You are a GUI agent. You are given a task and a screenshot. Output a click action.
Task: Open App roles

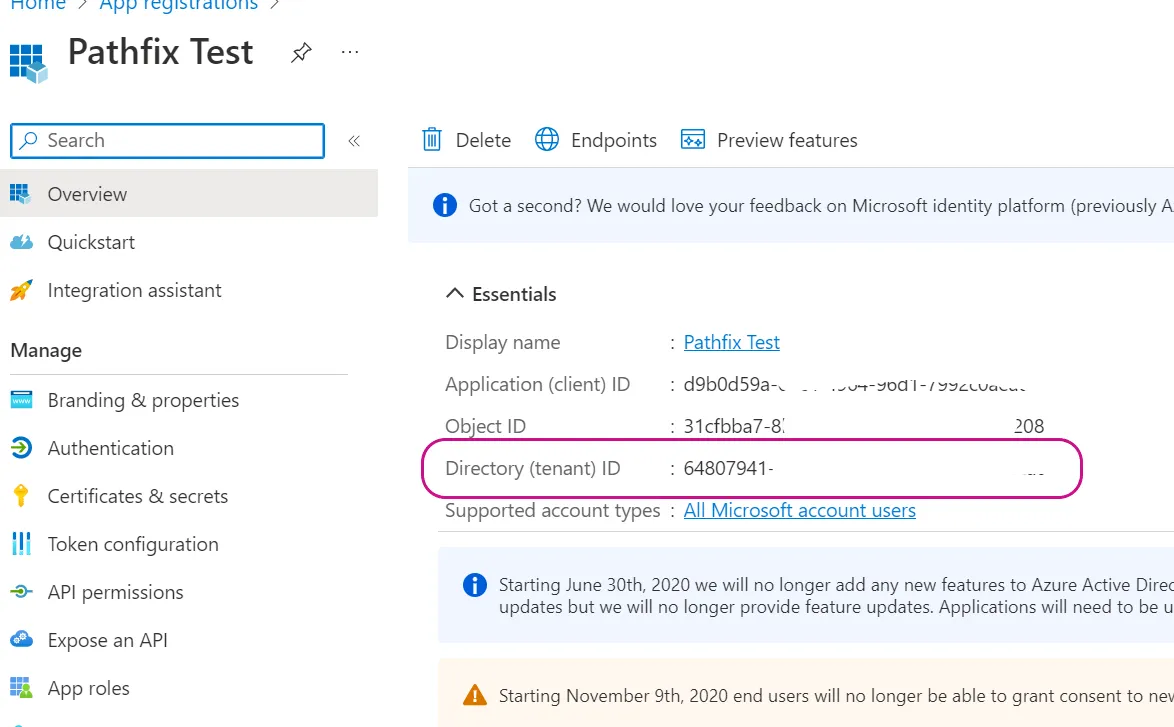88,688
